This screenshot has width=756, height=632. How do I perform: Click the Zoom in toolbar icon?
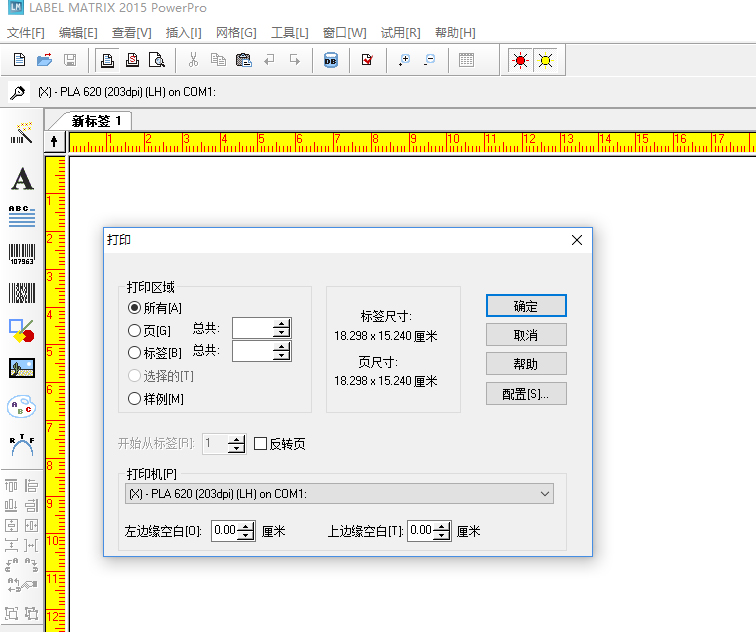404,60
